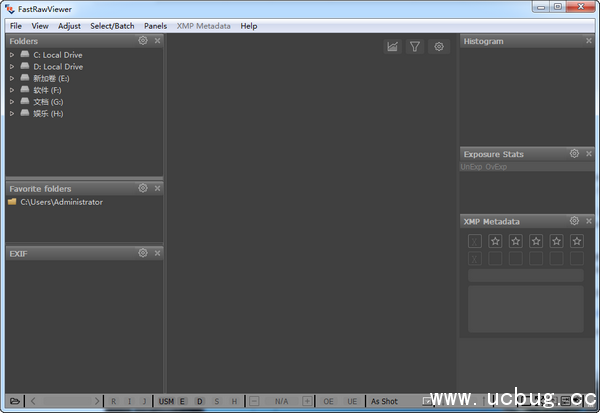This screenshot has width=600, height=413.
Task: Open the As Shot white balance dropdown
Action: click(x=385, y=401)
